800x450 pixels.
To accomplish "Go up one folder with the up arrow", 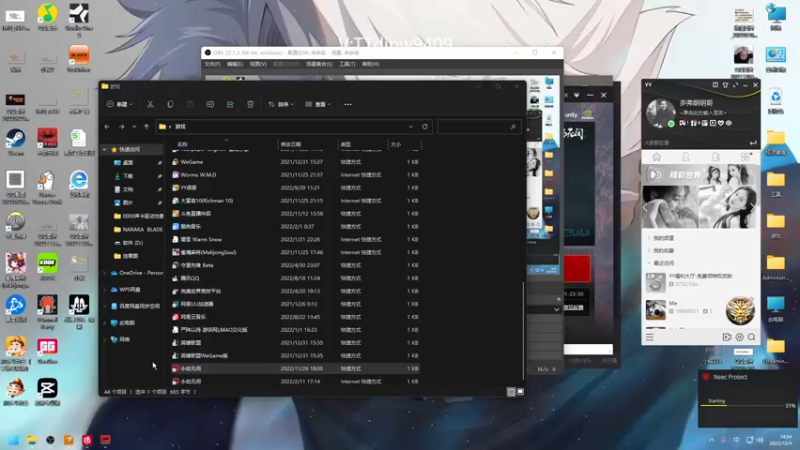I will 146,127.
